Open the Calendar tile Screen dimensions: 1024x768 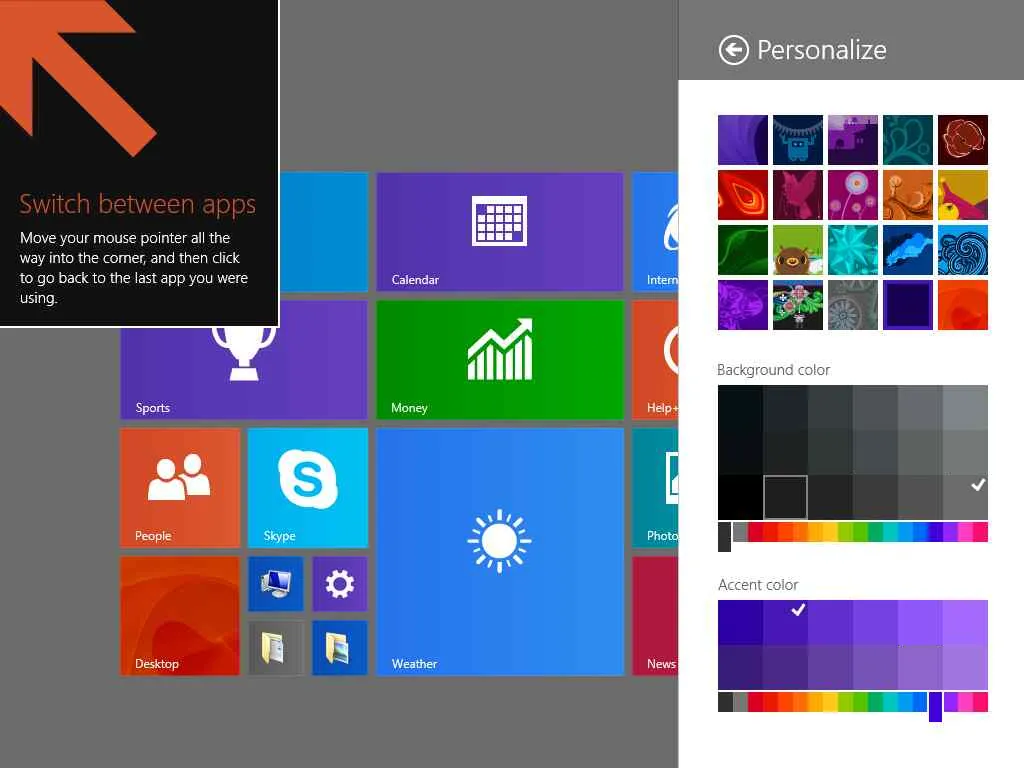point(500,231)
